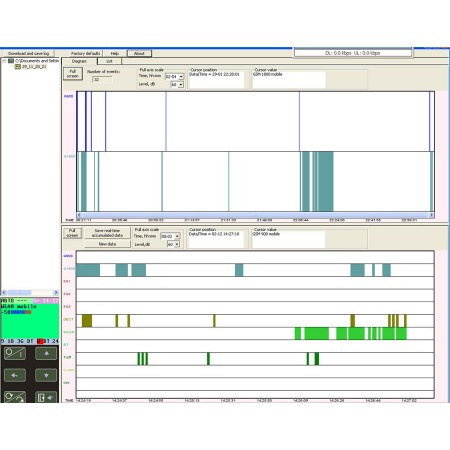450x450 pixels.
Task: Open the Help button
Action: click(115, 53)
